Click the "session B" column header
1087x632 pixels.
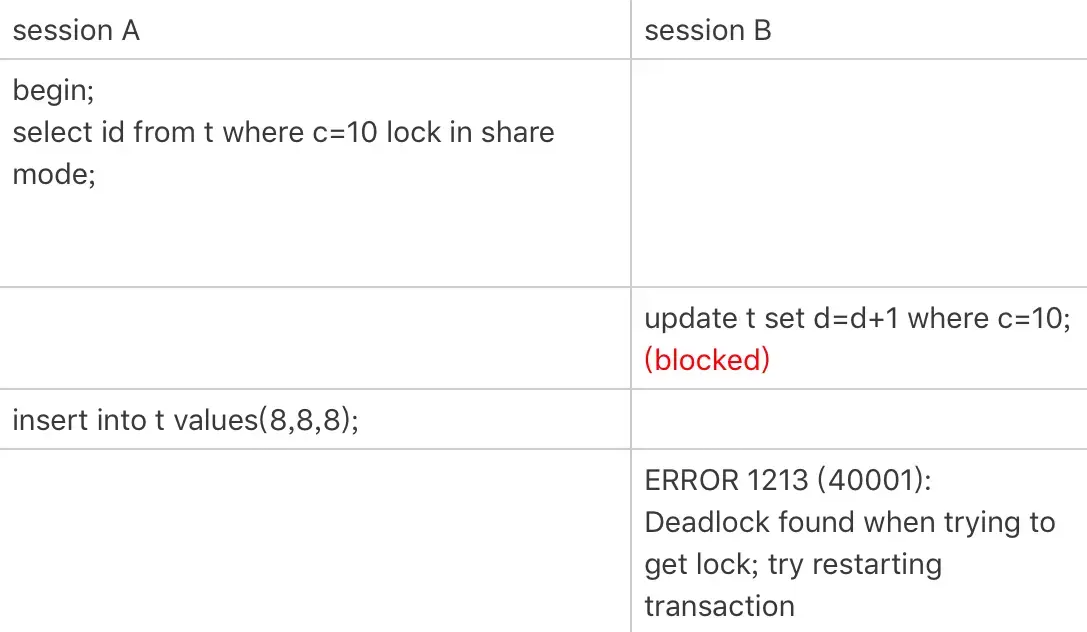(708, 31)
